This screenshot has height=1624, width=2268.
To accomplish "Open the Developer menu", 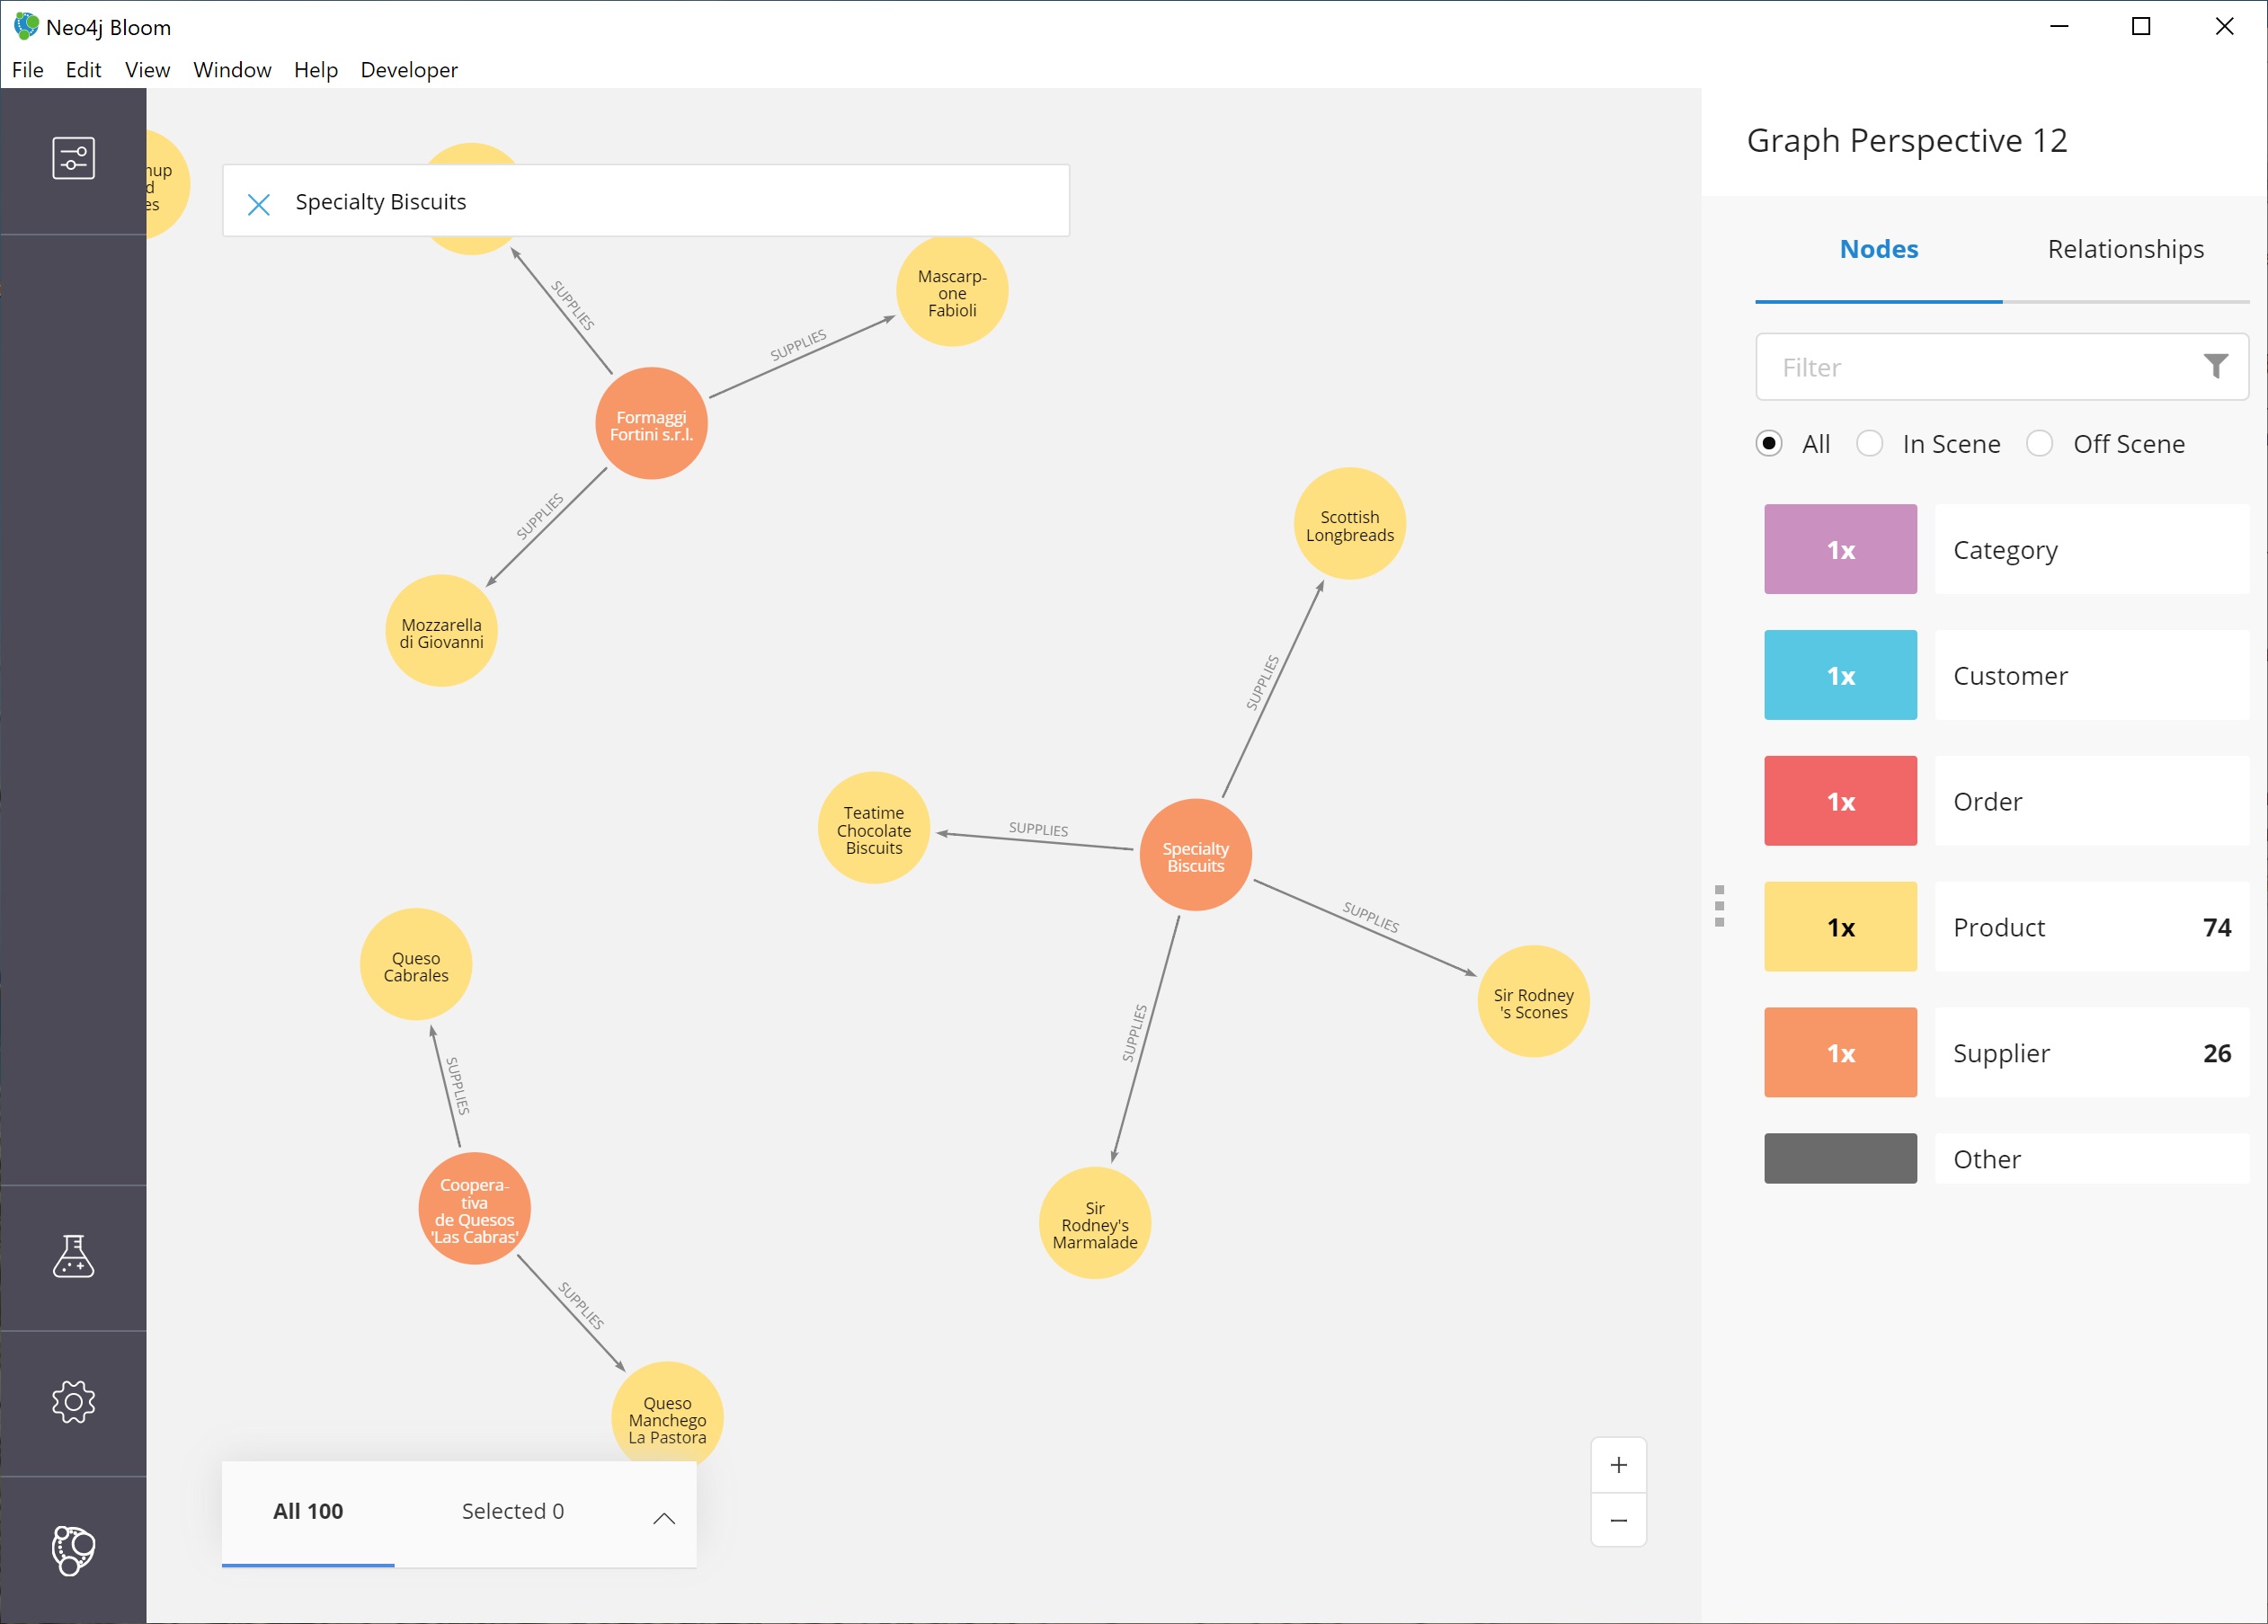I will [409, 70].
